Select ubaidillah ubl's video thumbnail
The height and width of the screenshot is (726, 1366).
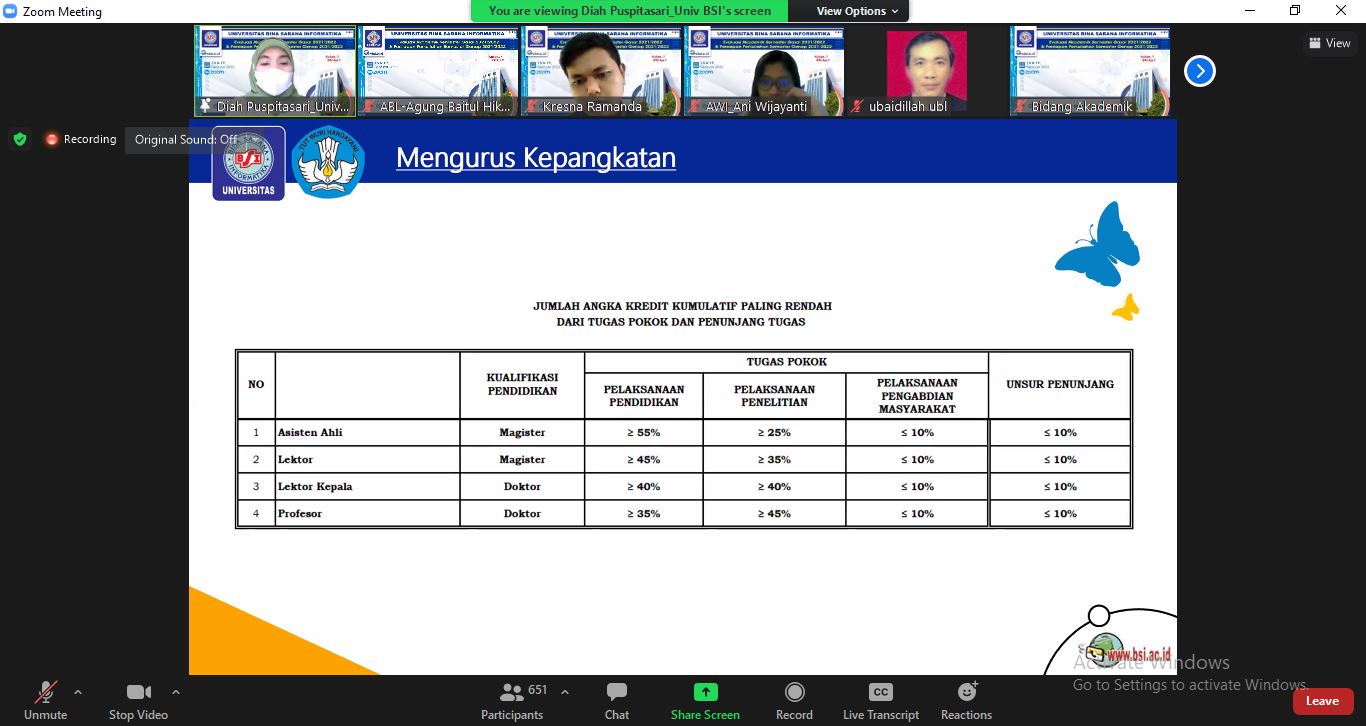pyautogui.click(x=927, y=71)
